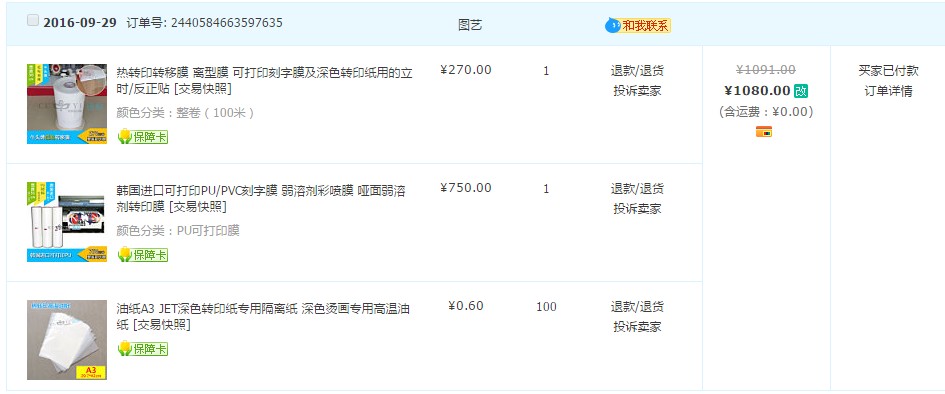945x394 pixels.
Task: Click 保障卡 badge under 热转印转移膜 item
Action: point(143,137)
